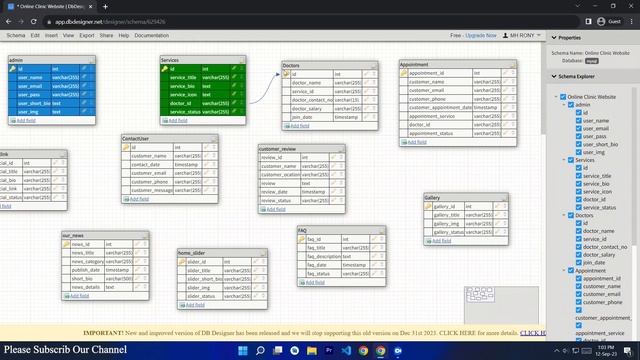Click taskbar search icon

(260, 351)
